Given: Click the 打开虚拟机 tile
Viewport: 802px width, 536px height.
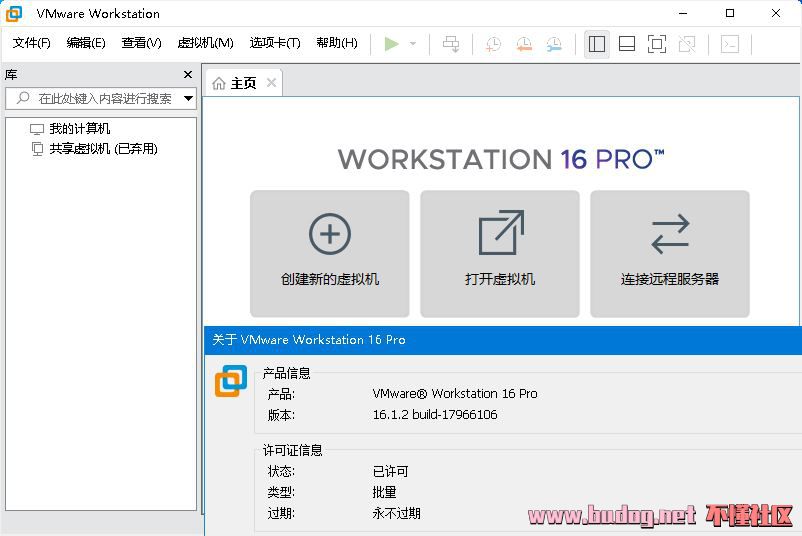Looking at the screenshot, I should tap(500, 254).
